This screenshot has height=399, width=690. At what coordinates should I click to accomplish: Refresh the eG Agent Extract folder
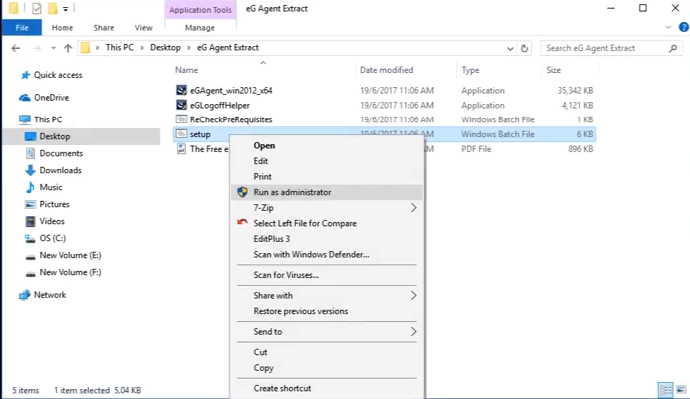(x=524, y=48)
